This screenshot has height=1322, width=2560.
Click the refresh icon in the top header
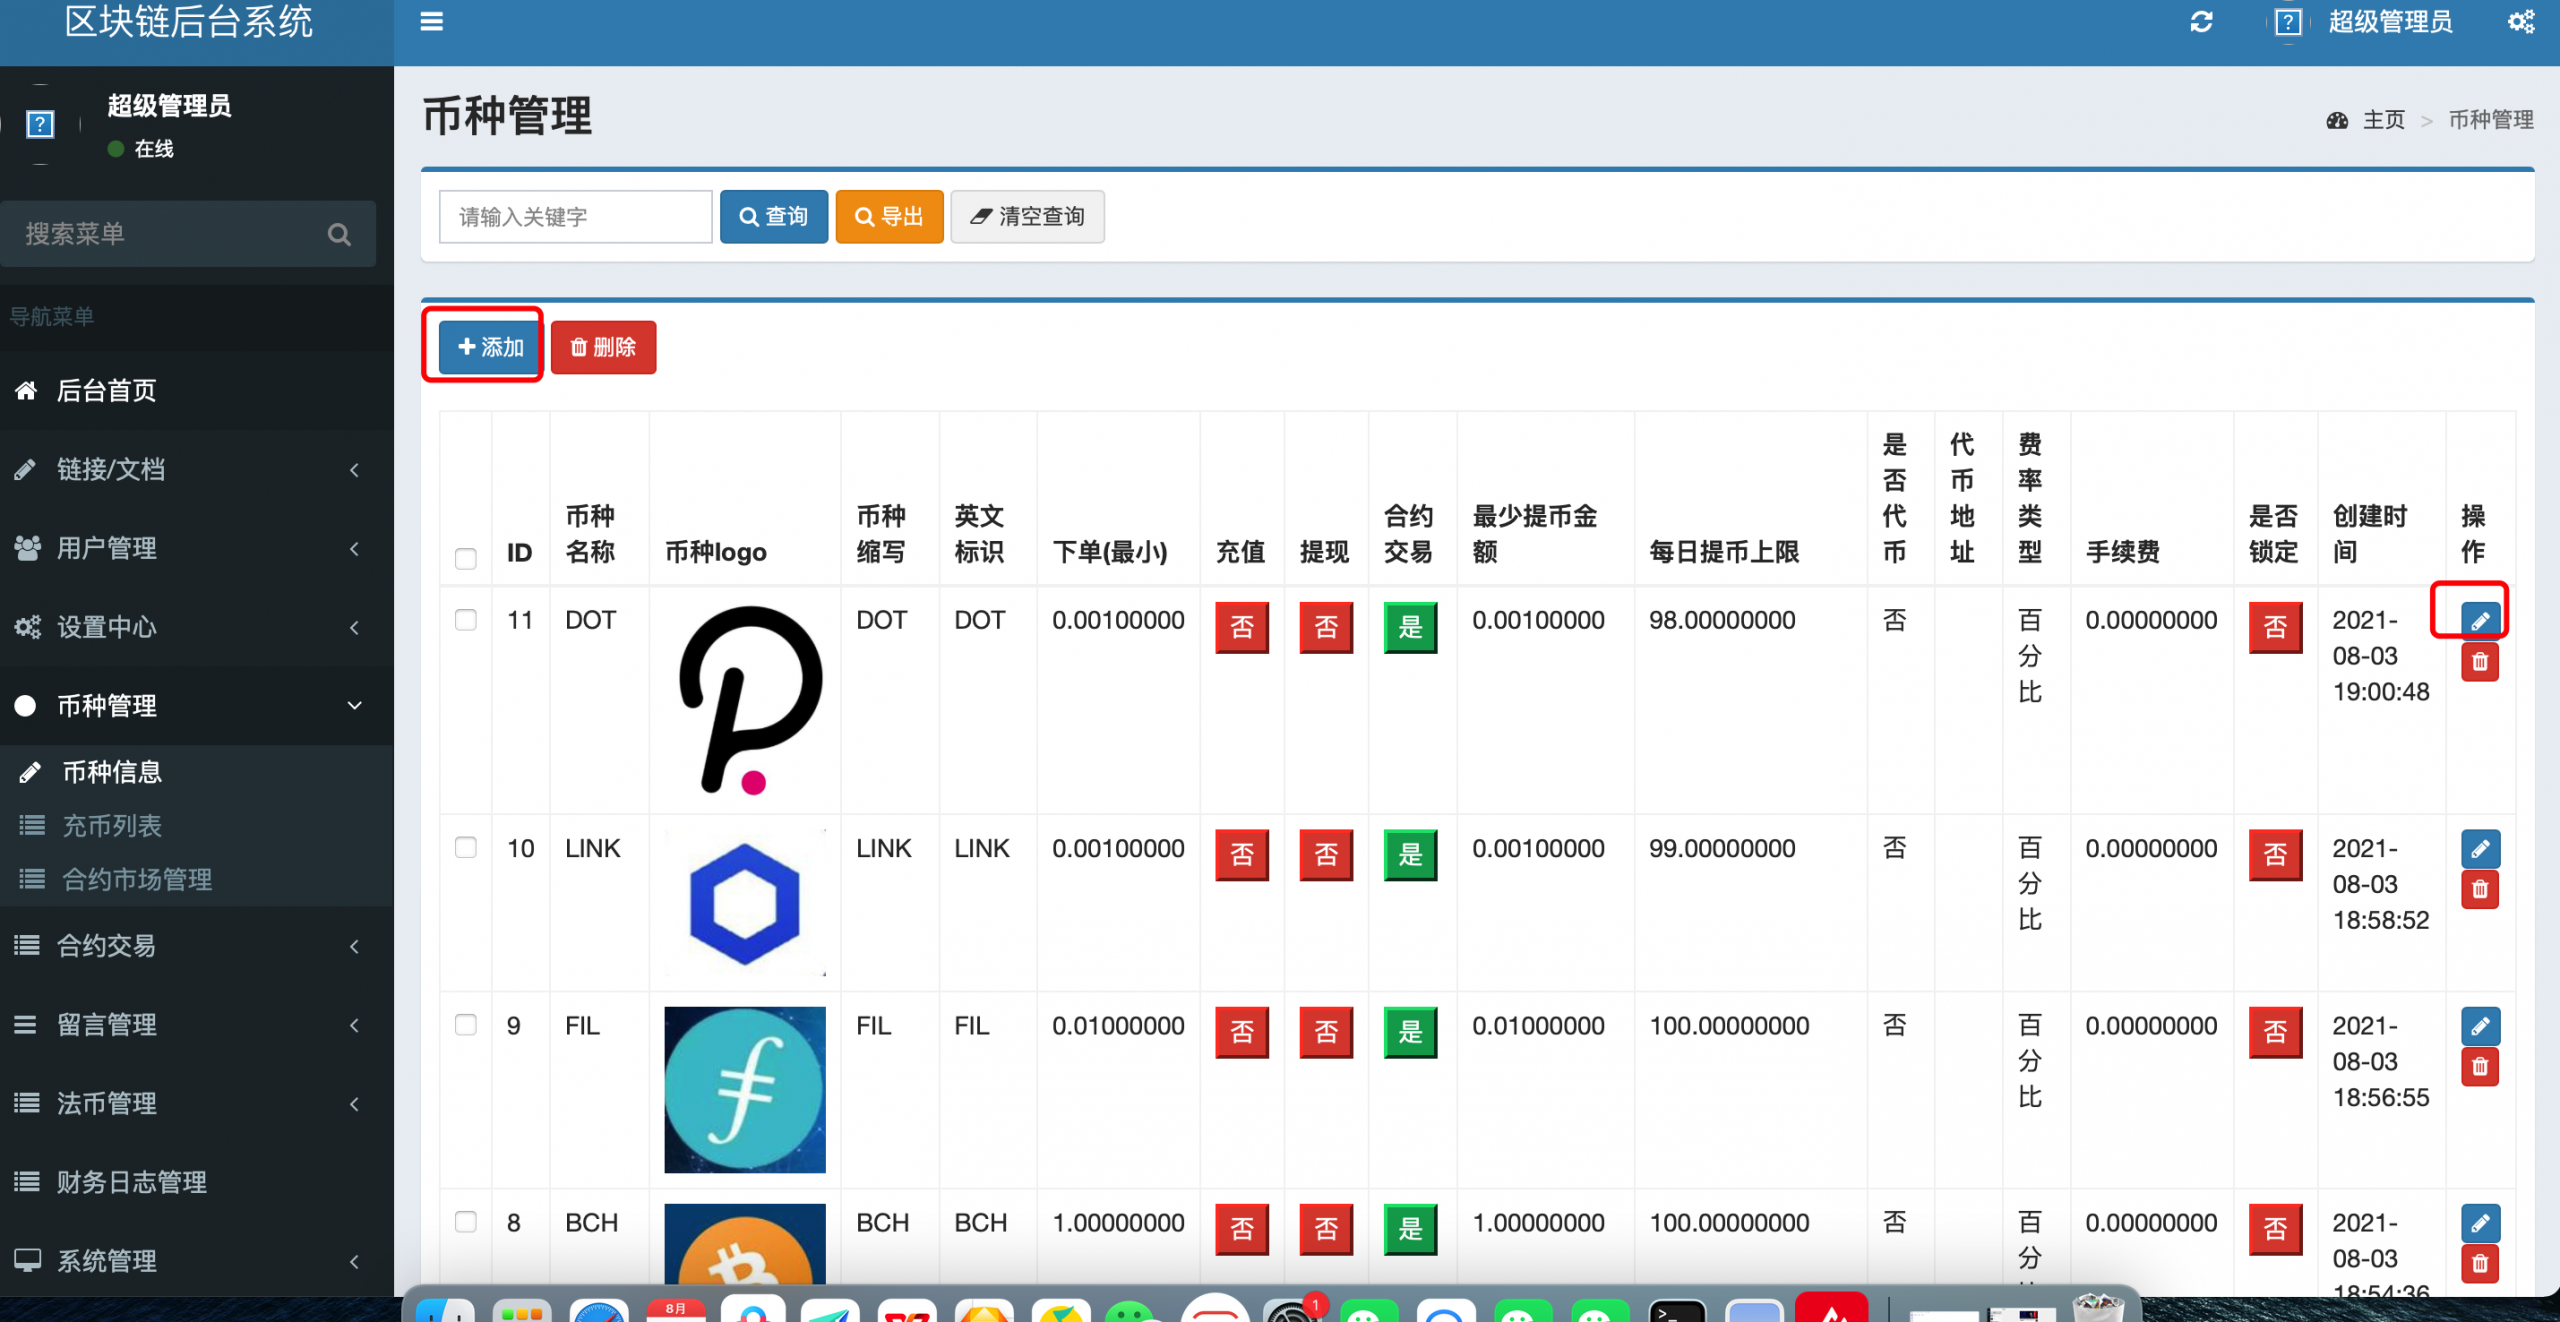pos(2201,22)
